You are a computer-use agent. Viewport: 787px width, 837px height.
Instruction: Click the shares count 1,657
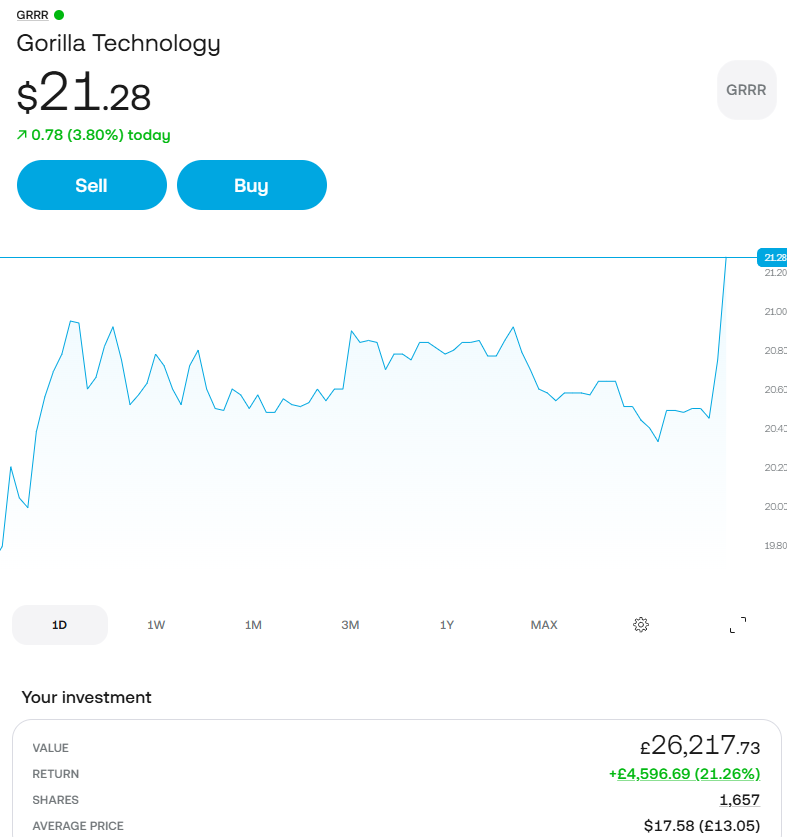click(739, 800)
